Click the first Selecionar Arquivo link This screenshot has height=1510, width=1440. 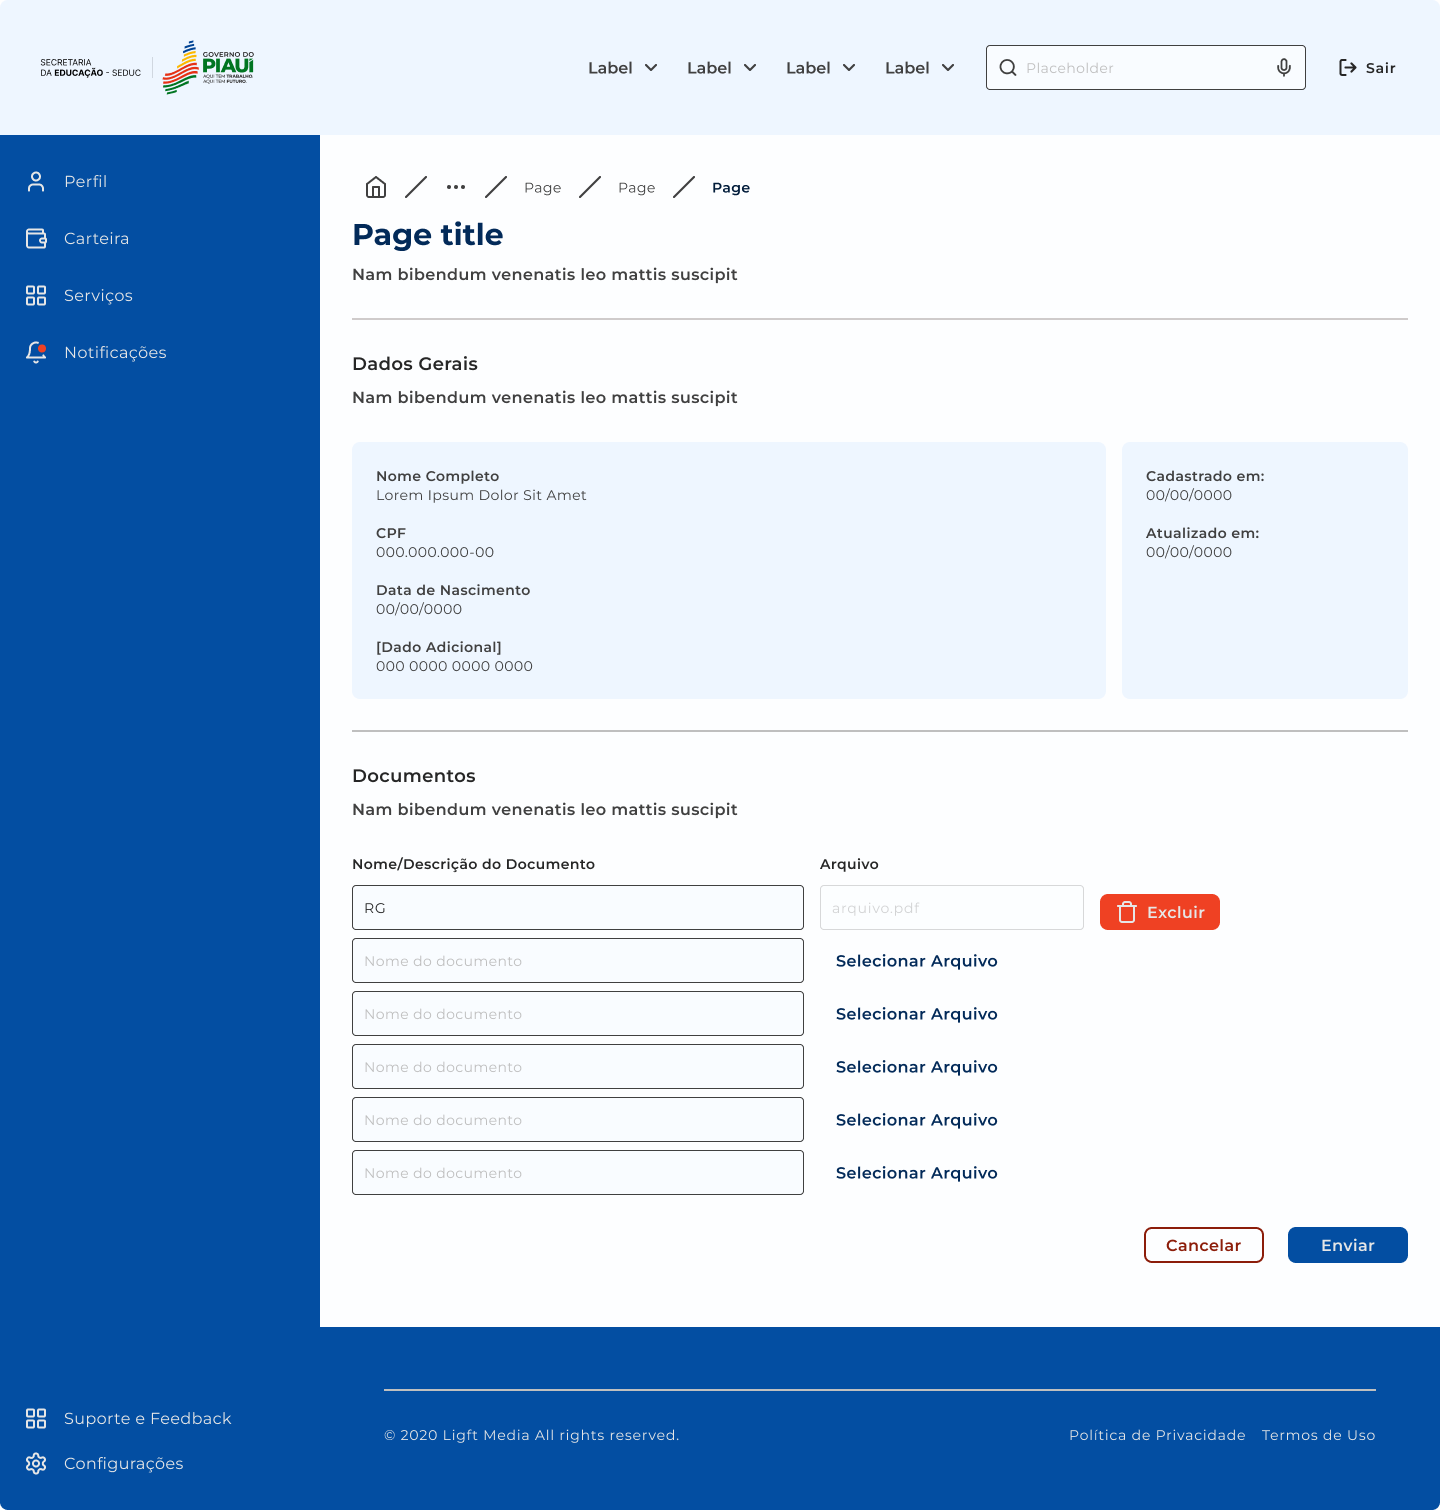tap(916, 961)
